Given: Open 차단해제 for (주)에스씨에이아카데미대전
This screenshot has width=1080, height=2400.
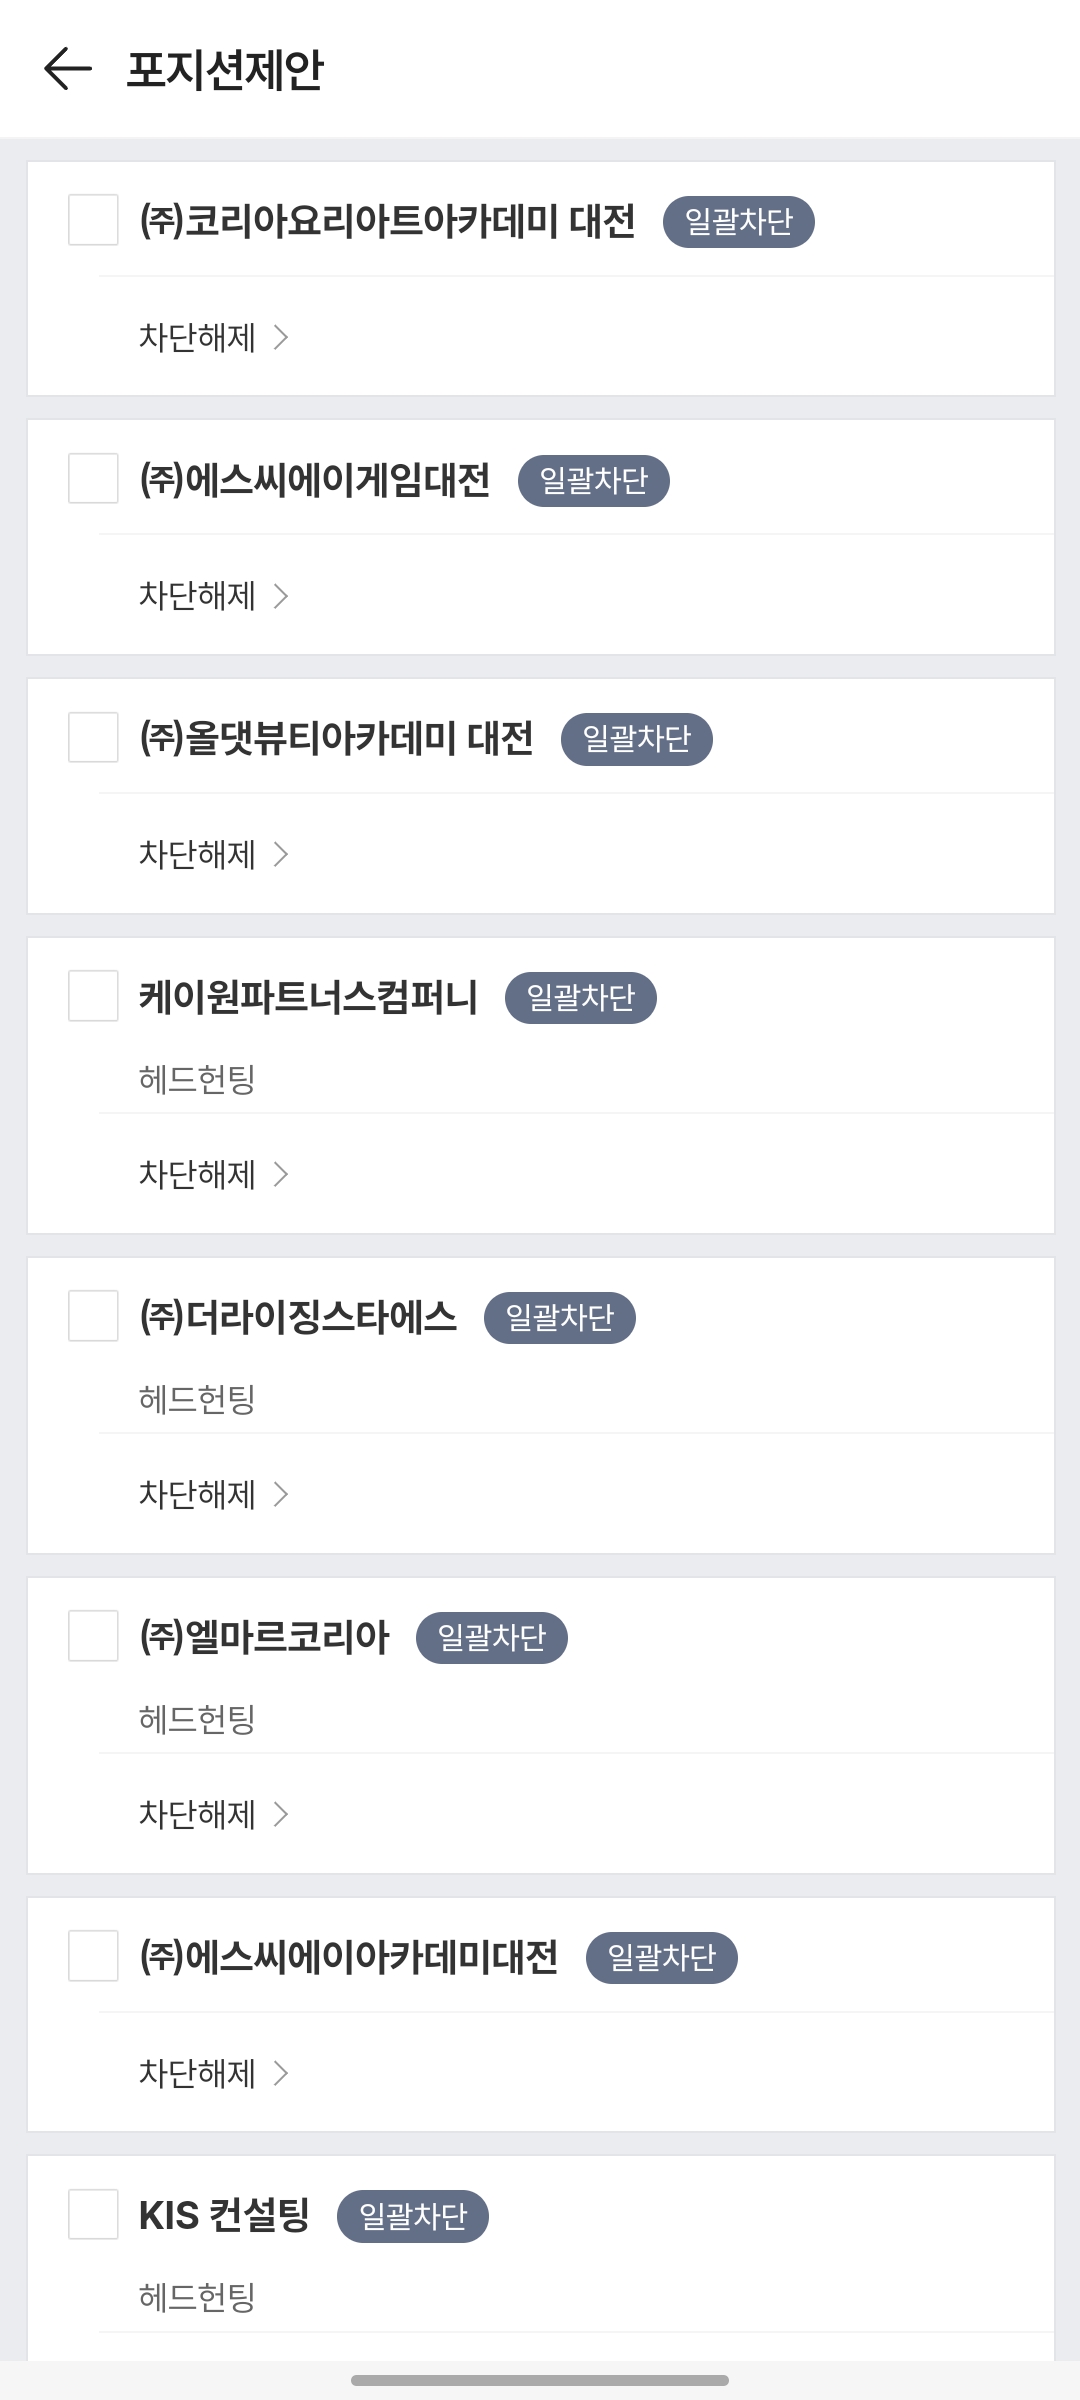Looking at the screenshot, I should pos(213,2073).
